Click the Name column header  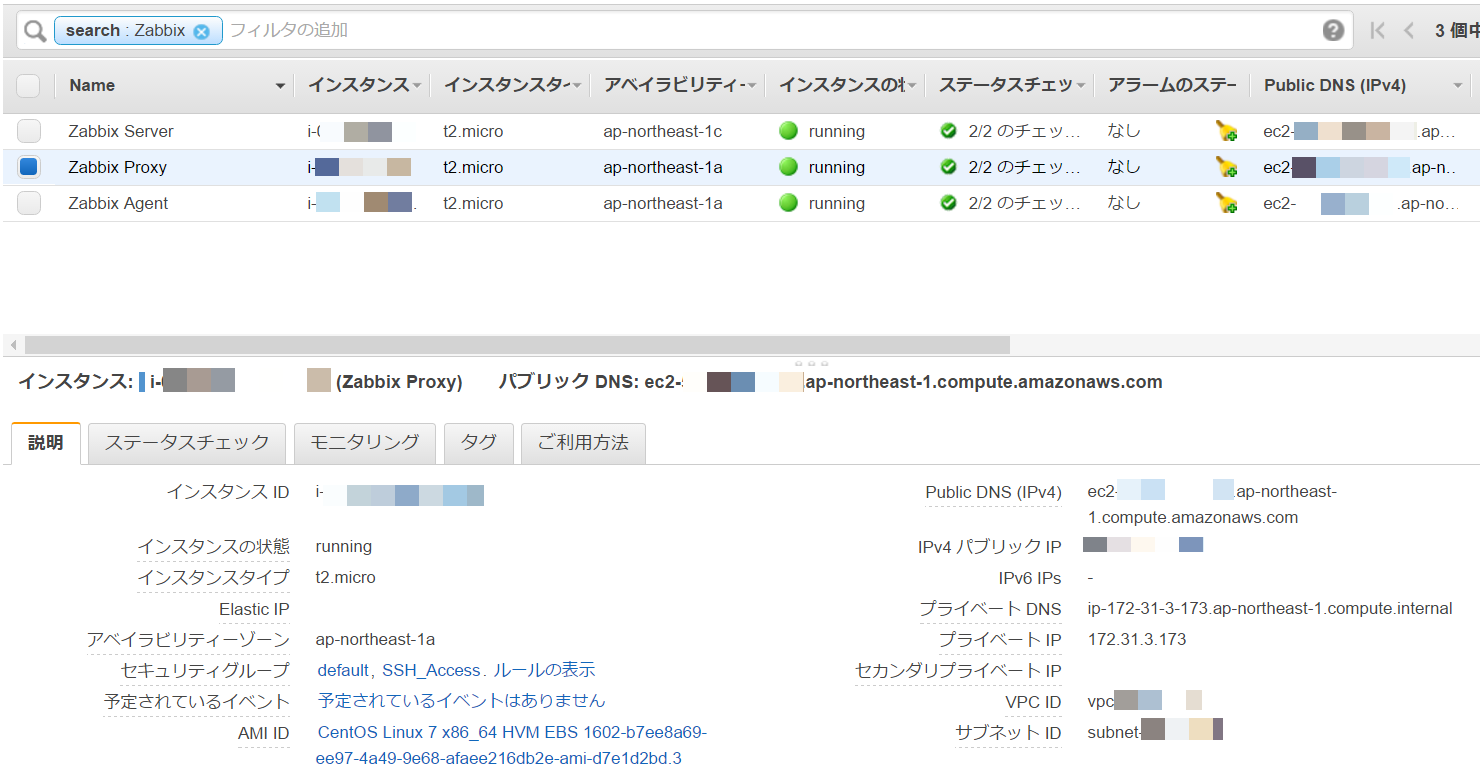point(92,86)
